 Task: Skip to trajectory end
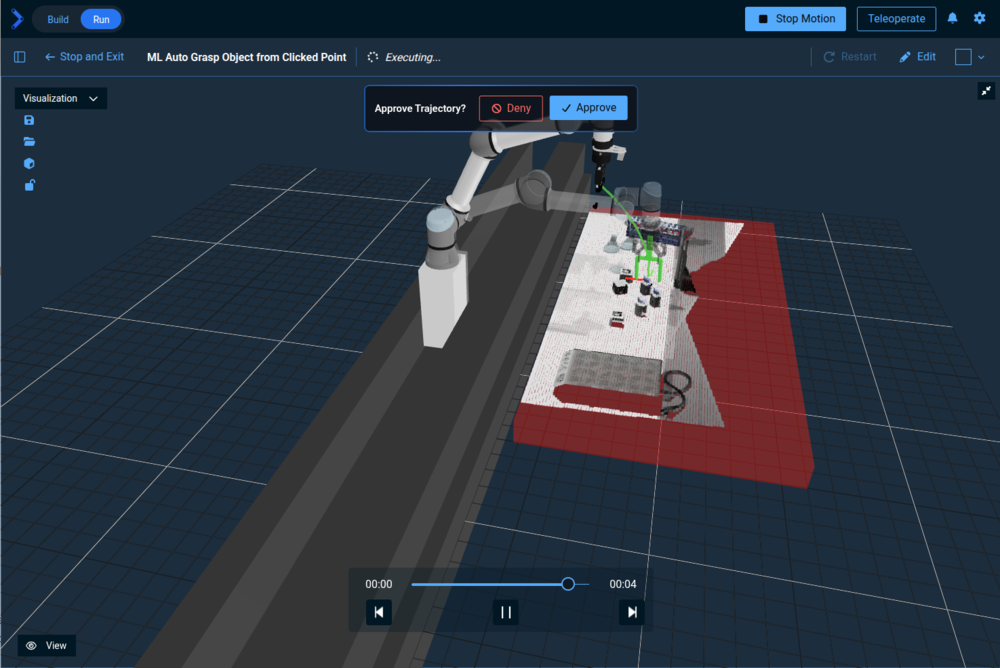[x=631, y=612]
